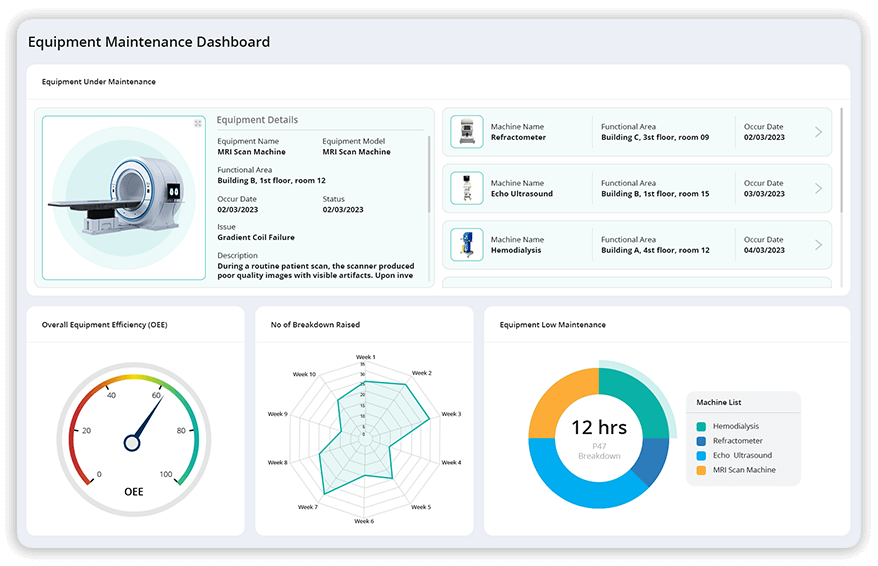
Task: Expand the Echo Ultrasound row chevron
Action: (x=818, y=188)
